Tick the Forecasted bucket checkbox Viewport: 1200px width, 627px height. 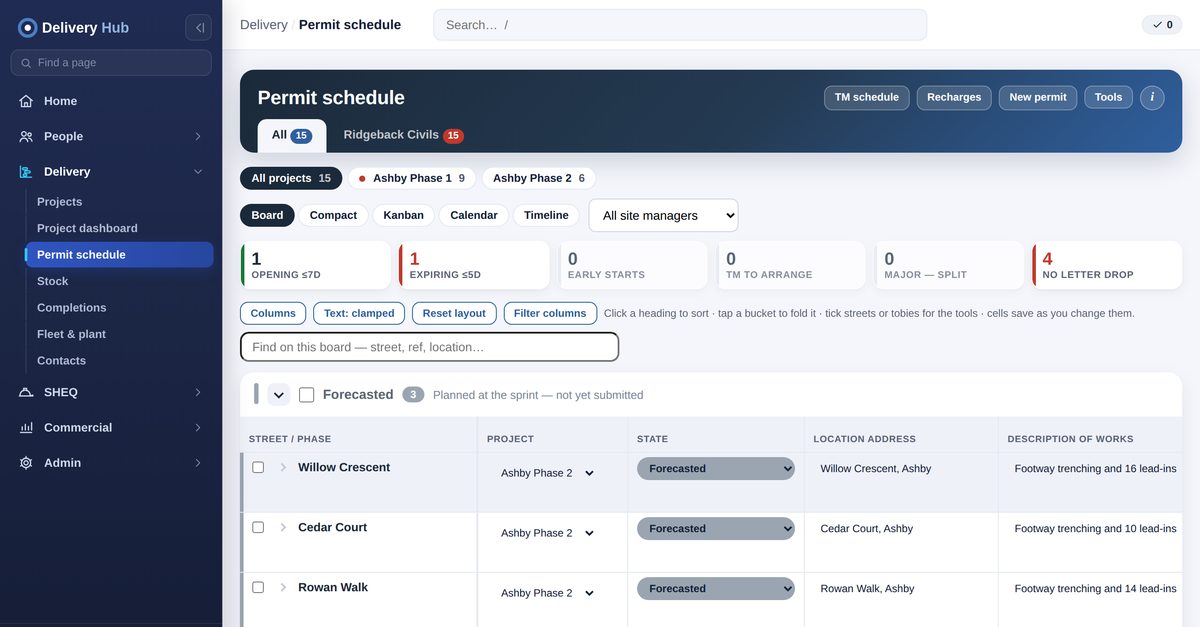(307, 395)
